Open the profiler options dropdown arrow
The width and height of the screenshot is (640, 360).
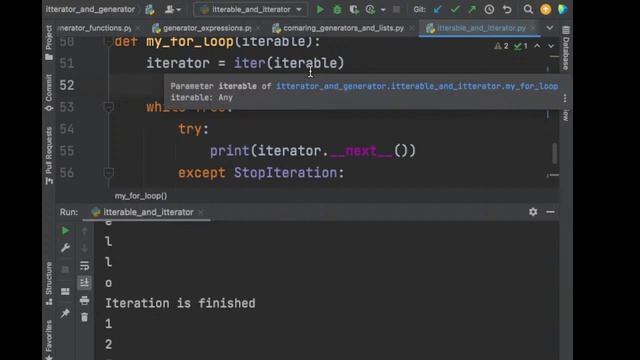tap(383, 9)
